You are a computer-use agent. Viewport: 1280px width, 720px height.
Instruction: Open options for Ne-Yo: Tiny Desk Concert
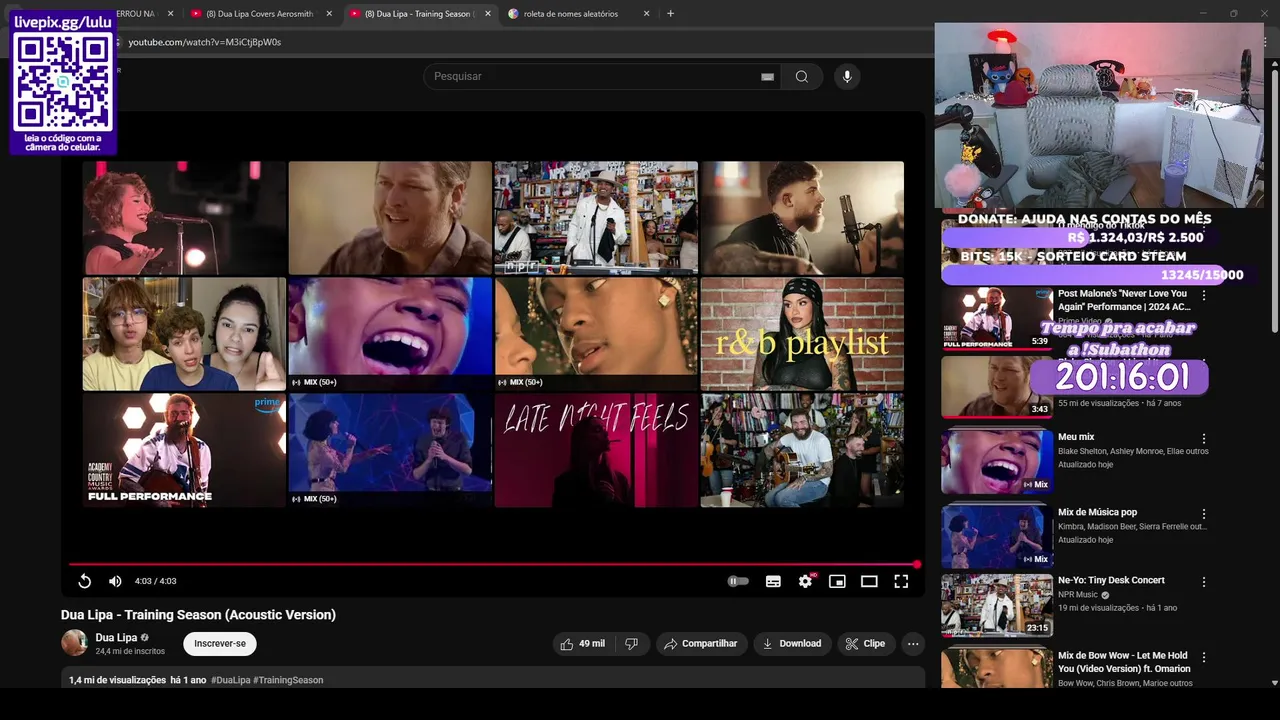(x=1204, y=582)
